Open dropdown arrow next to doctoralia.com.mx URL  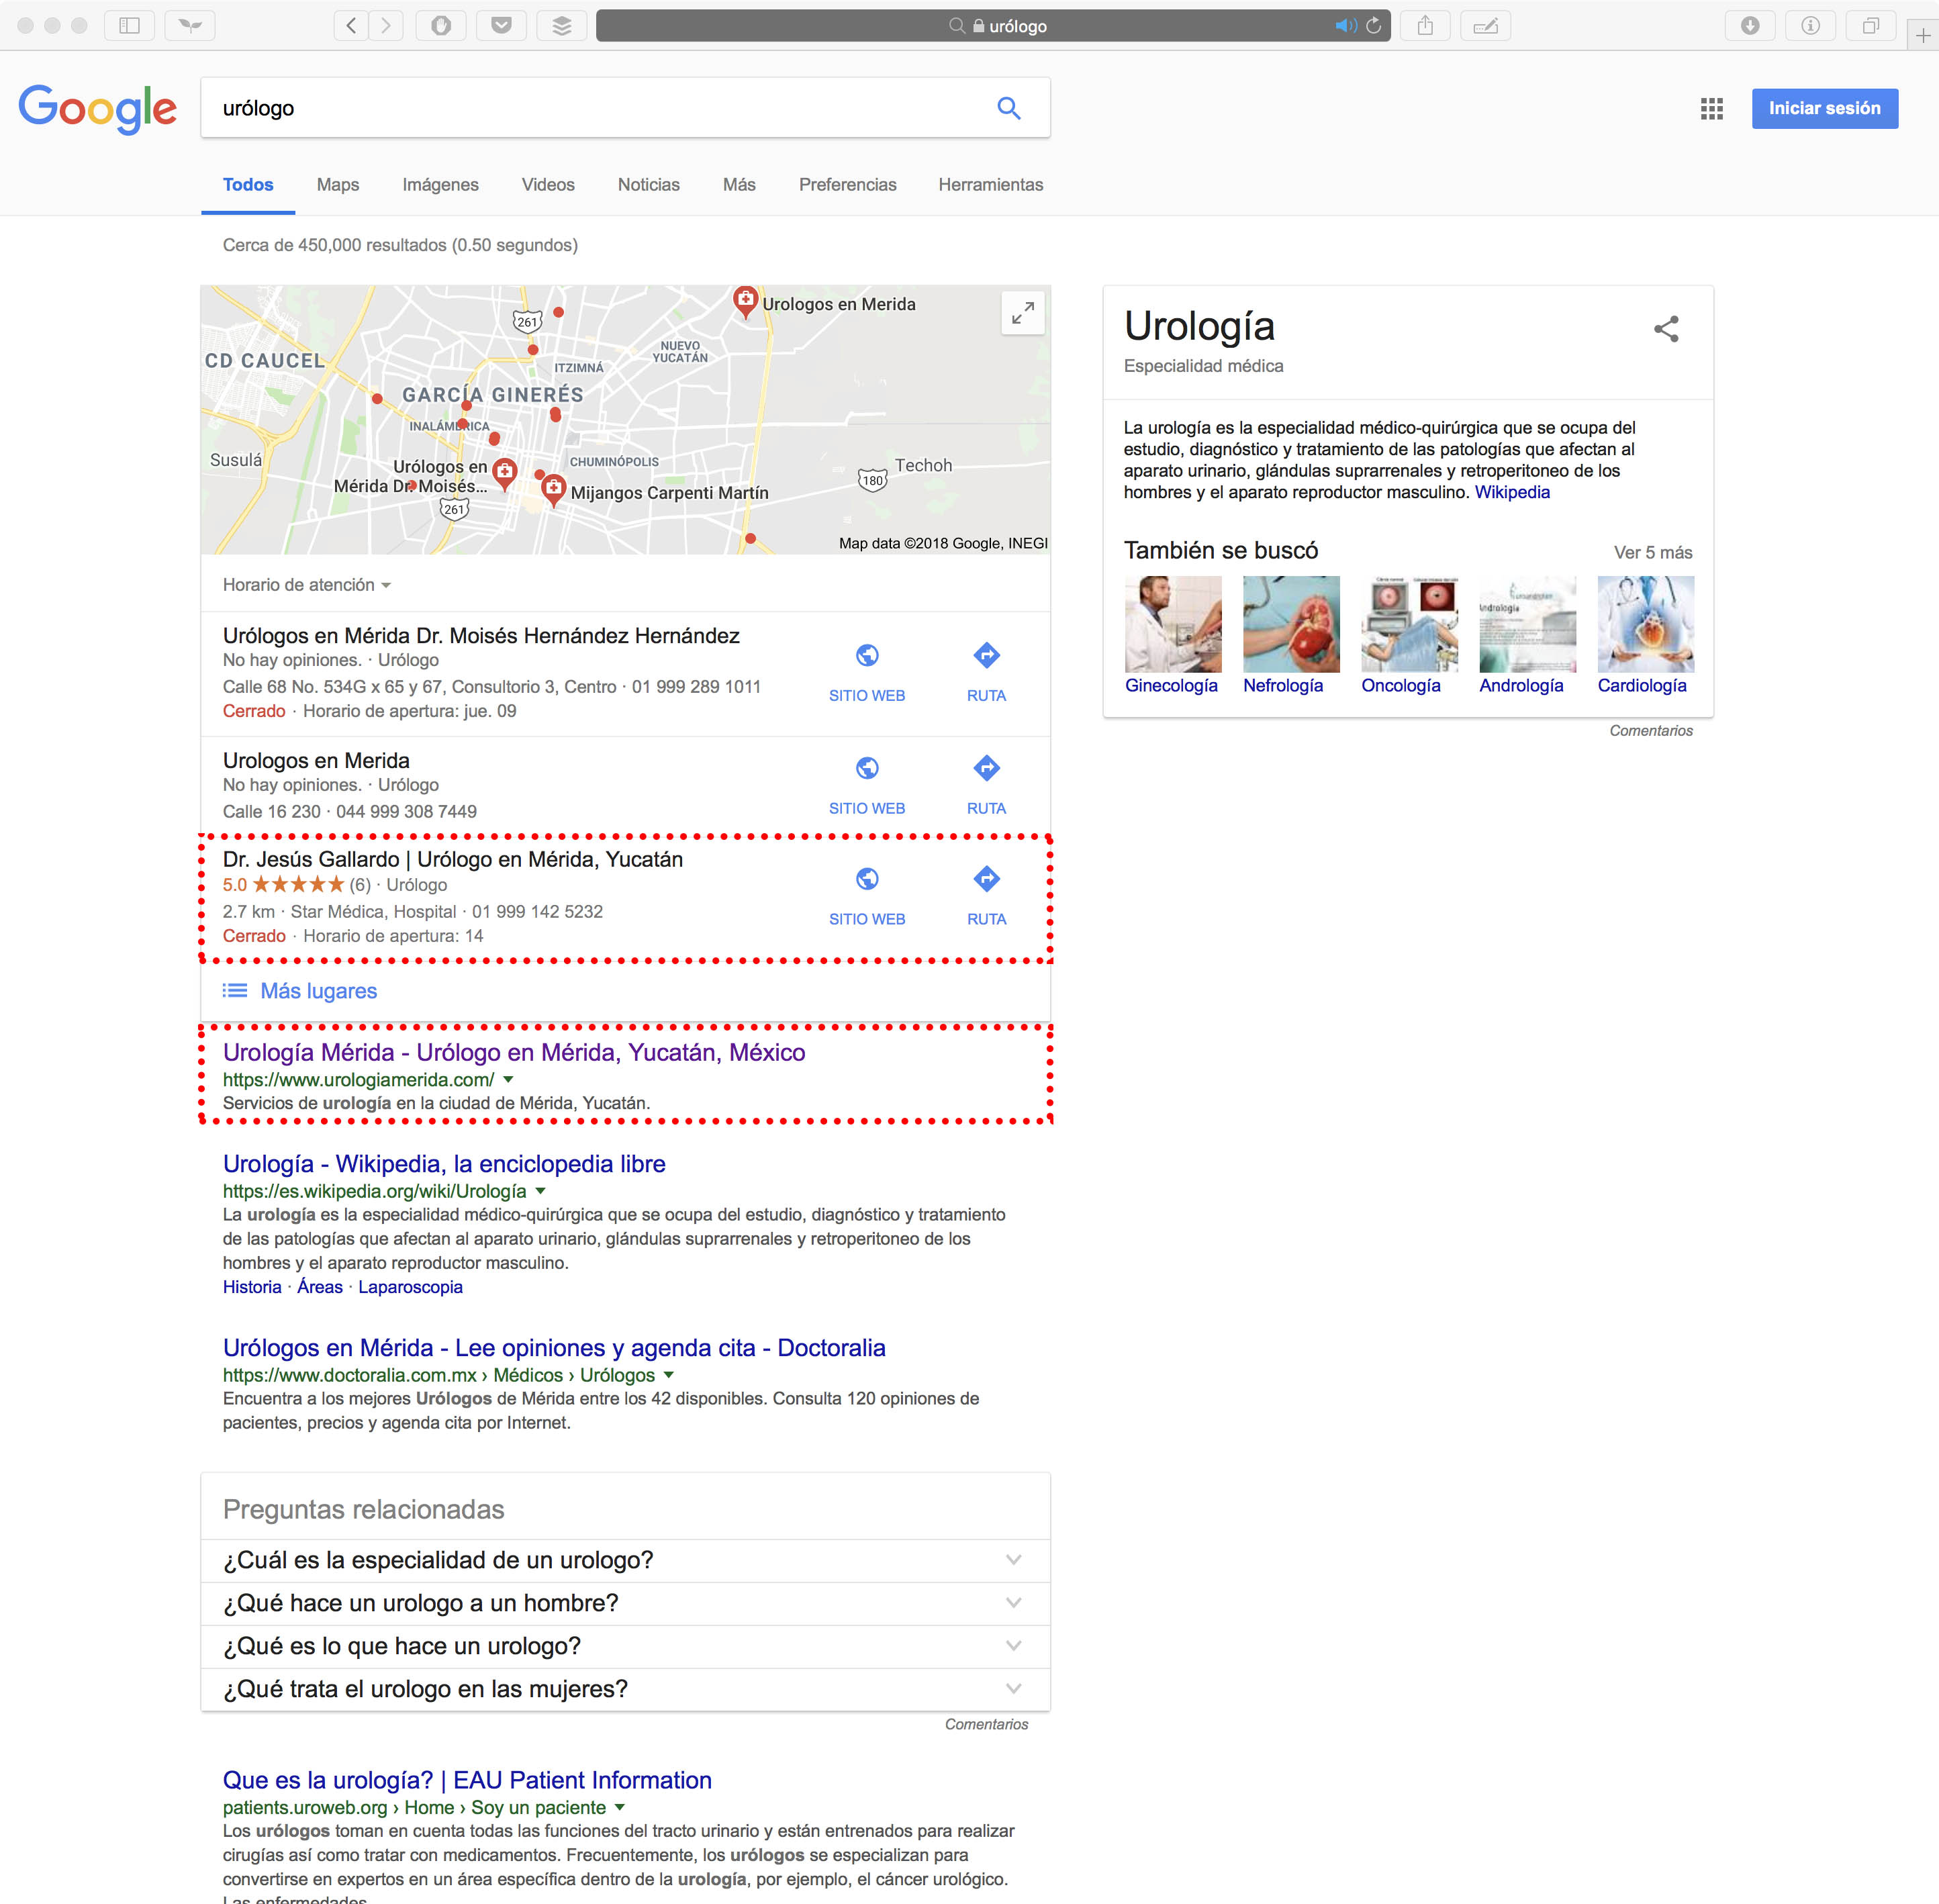click(x=668, y=1375)
